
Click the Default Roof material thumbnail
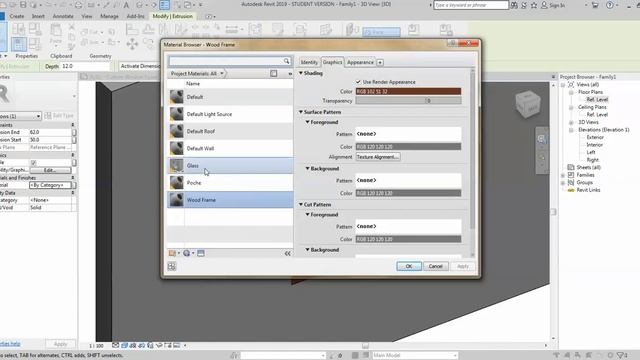177,131
